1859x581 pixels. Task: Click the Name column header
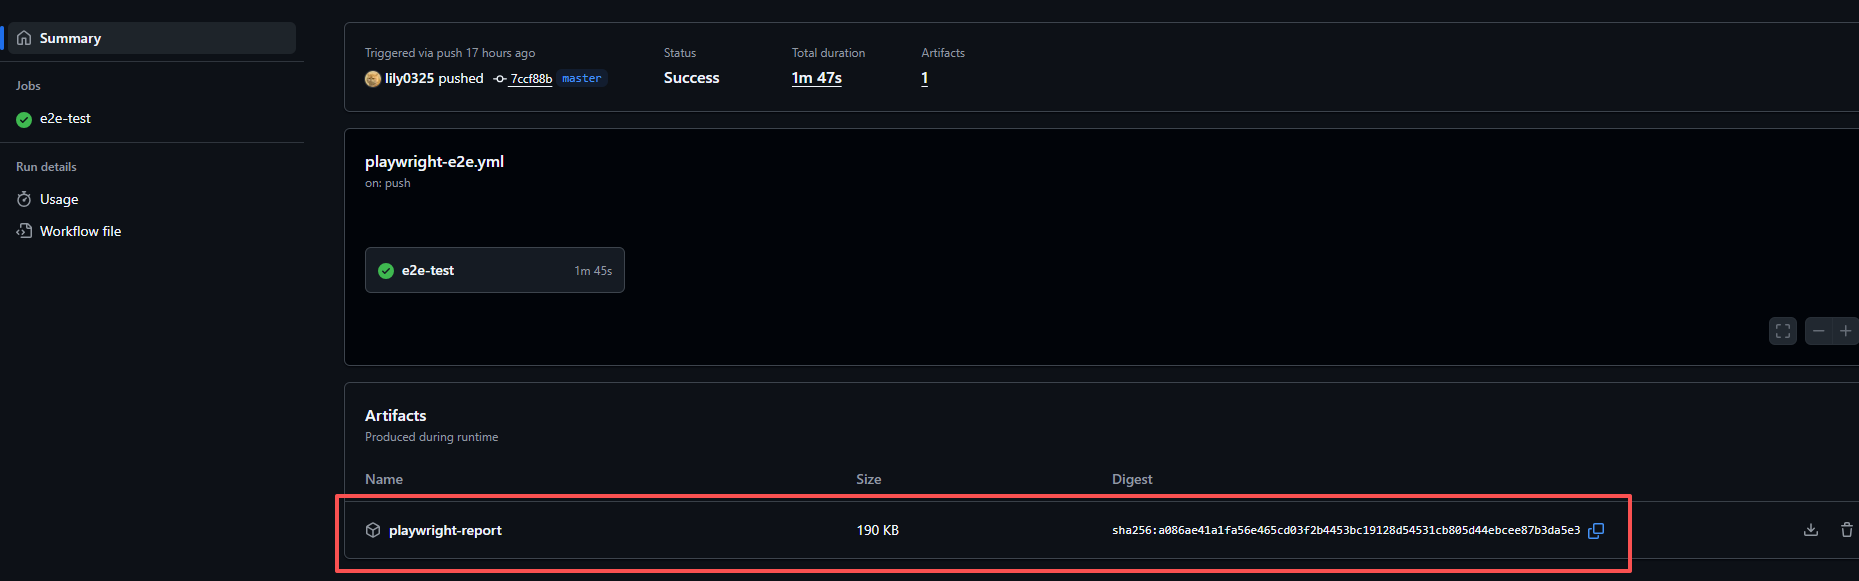click(x=384, y=479)
